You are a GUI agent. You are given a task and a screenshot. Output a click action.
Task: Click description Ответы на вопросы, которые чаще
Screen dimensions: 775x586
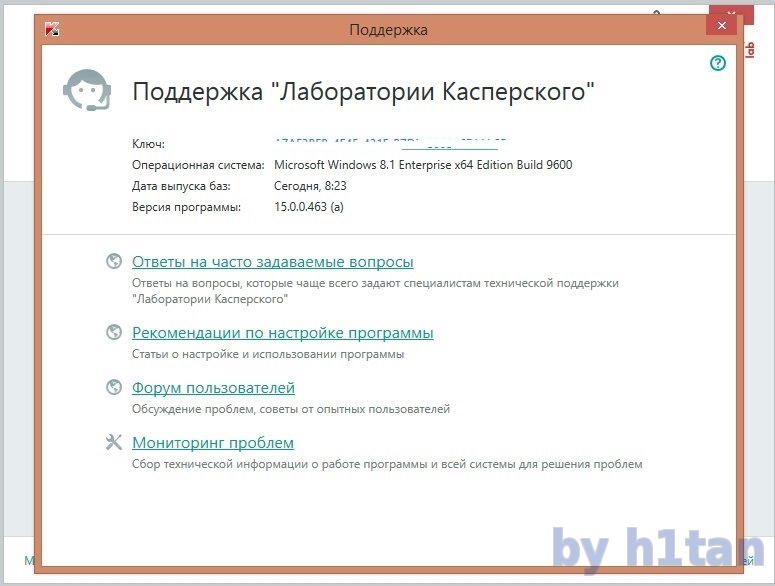pyautogui.click(x=375, y=291)
